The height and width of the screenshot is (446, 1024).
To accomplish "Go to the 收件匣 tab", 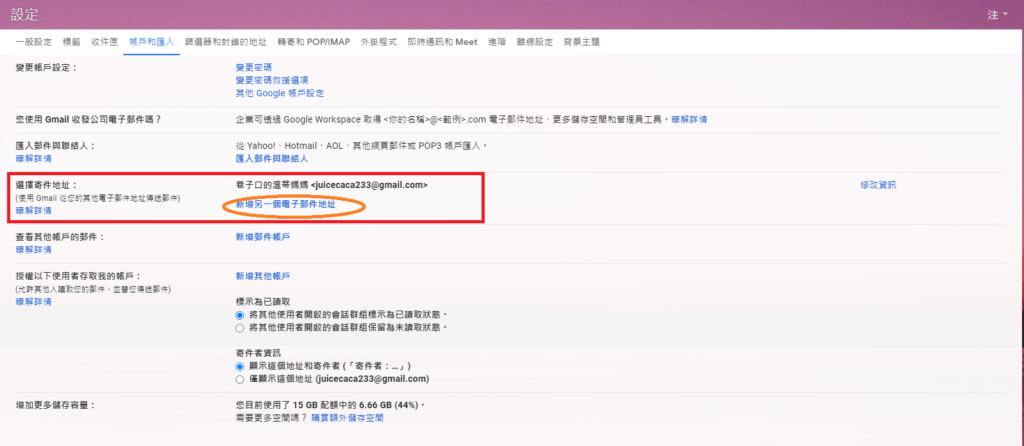I will (x=104, y=42).
